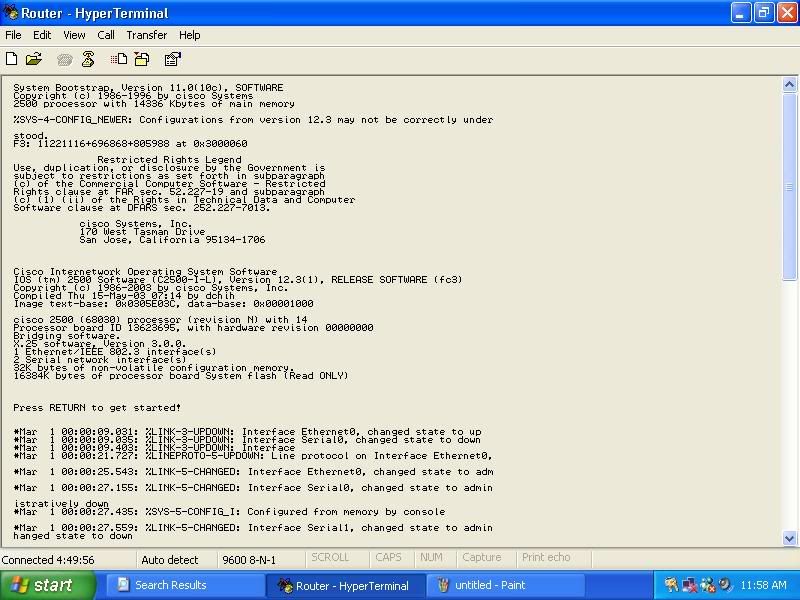Switch to Search Results taskbar window
This screenshot has height=600, width=800.
pos(184,585)
